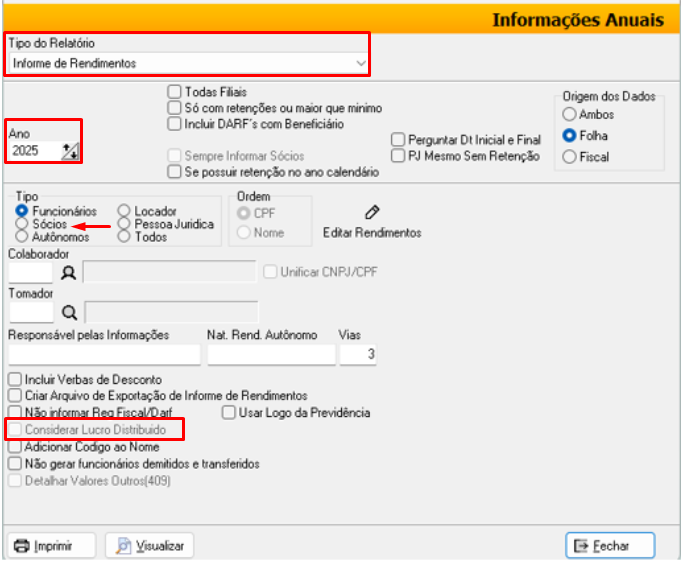Enable Usar Logo da Previdência
The image size is (685, 566).
pos(228,412)
